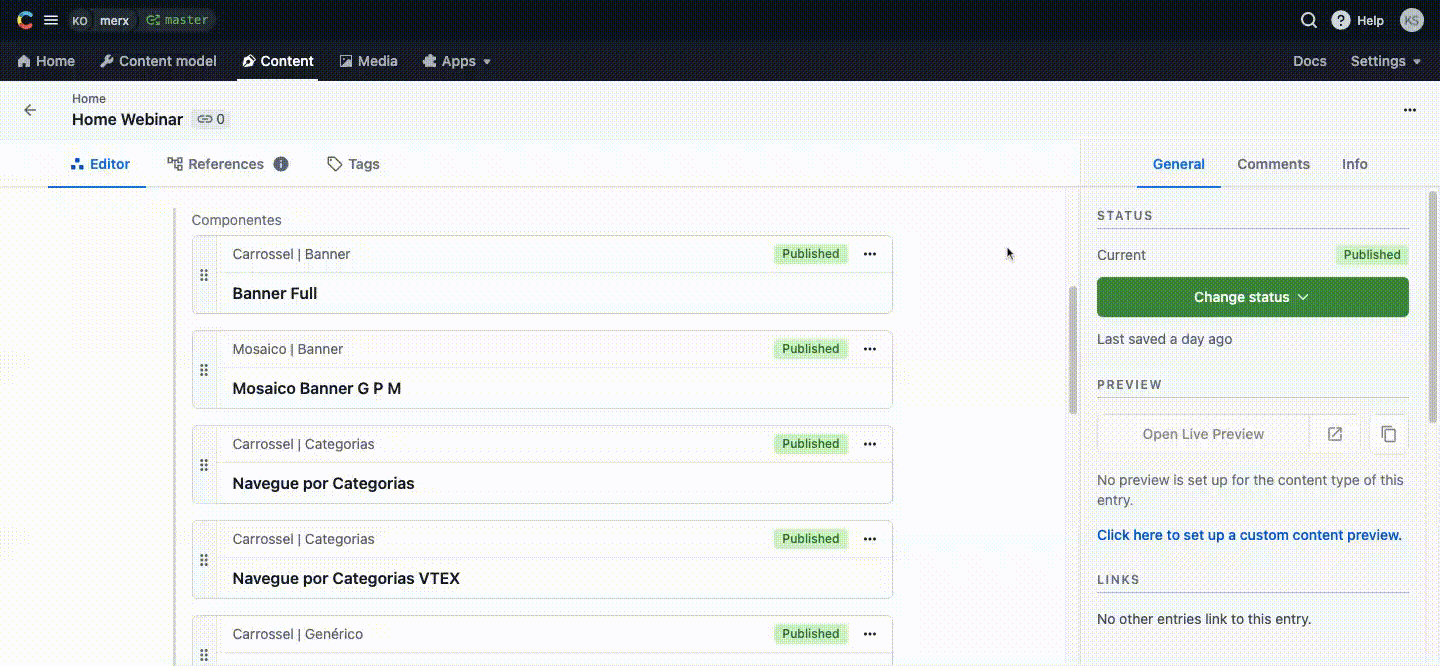Click drag handle of Mosaico Banner G P M
The width and height of the screenshot is (1440, 666).
[x=204, y=370]
